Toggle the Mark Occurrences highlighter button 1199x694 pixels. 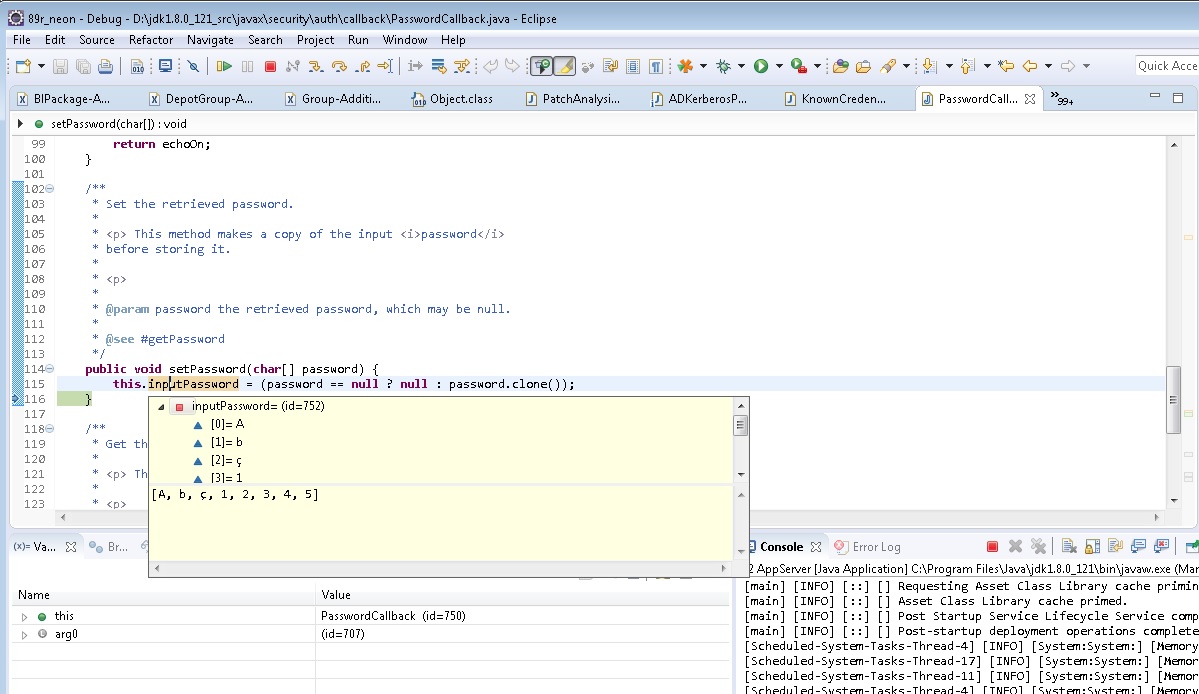coord(564,66)
